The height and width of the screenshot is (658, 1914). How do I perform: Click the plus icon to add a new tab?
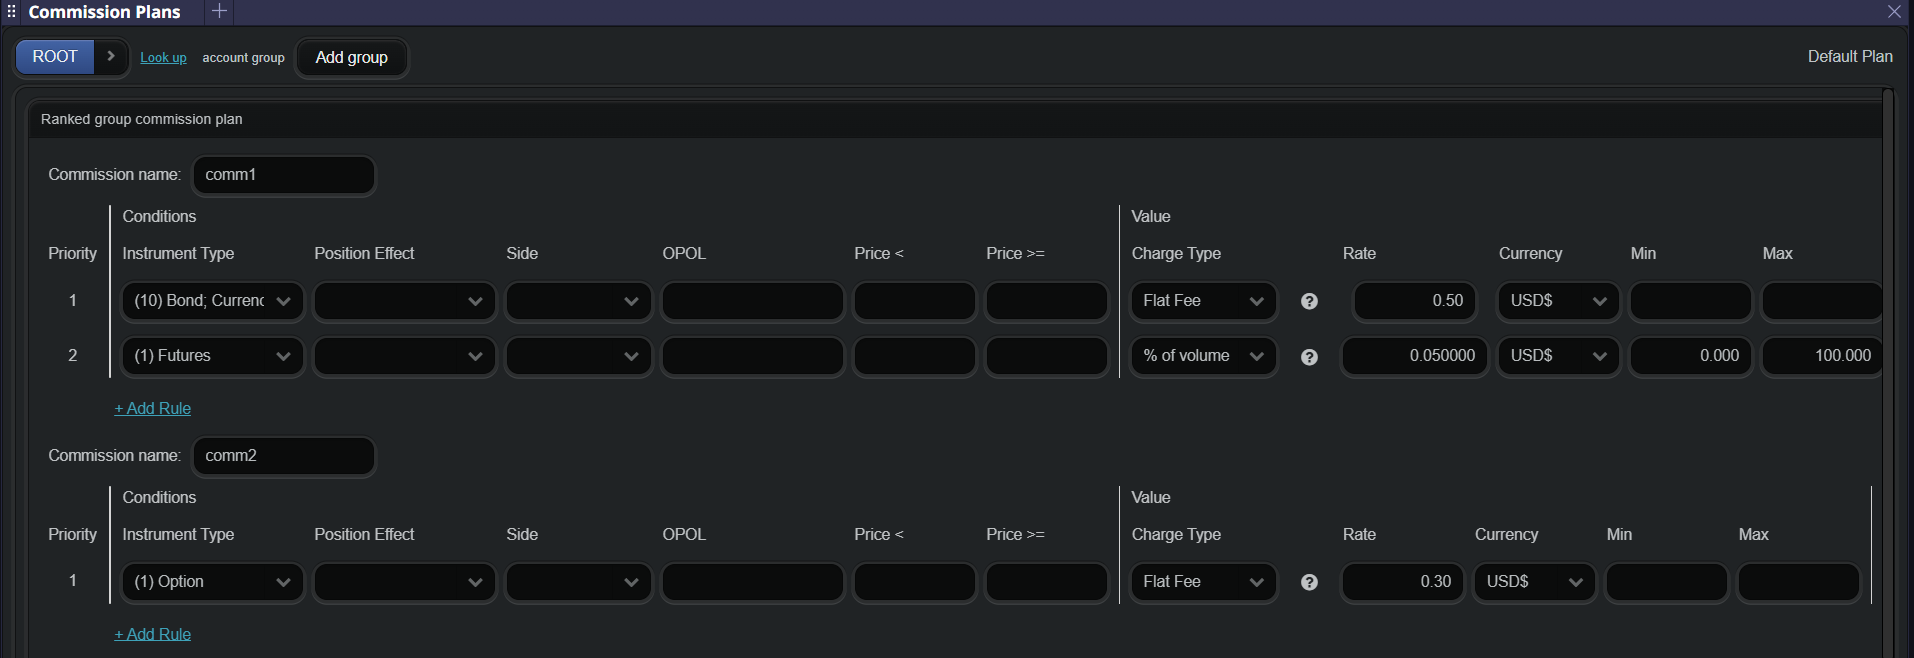[219, 12]
